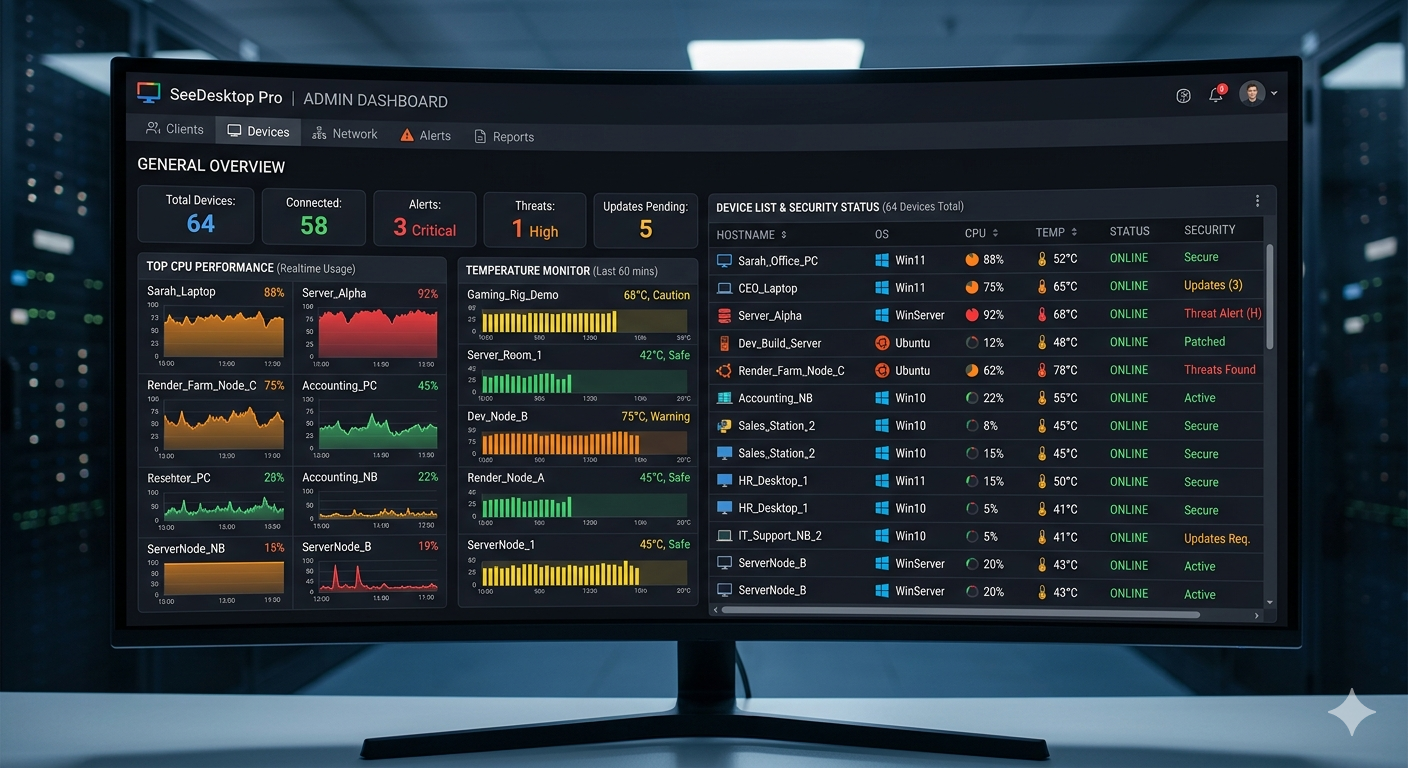Click thermometer icon beside 68°C
1408x768 pixels.
pyautogui.click(x=1042, y=314)
